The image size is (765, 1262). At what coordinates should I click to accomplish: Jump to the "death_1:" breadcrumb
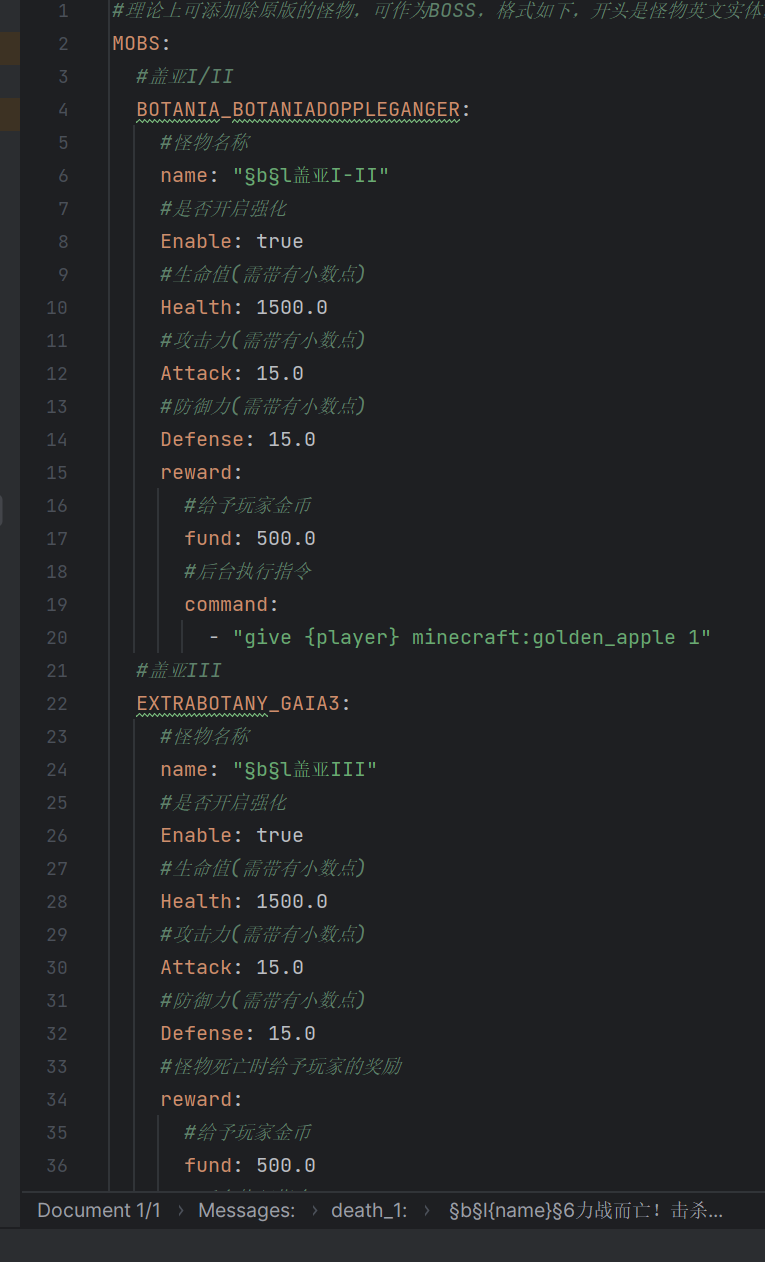pyautogui.click(x=369, y=1210)
